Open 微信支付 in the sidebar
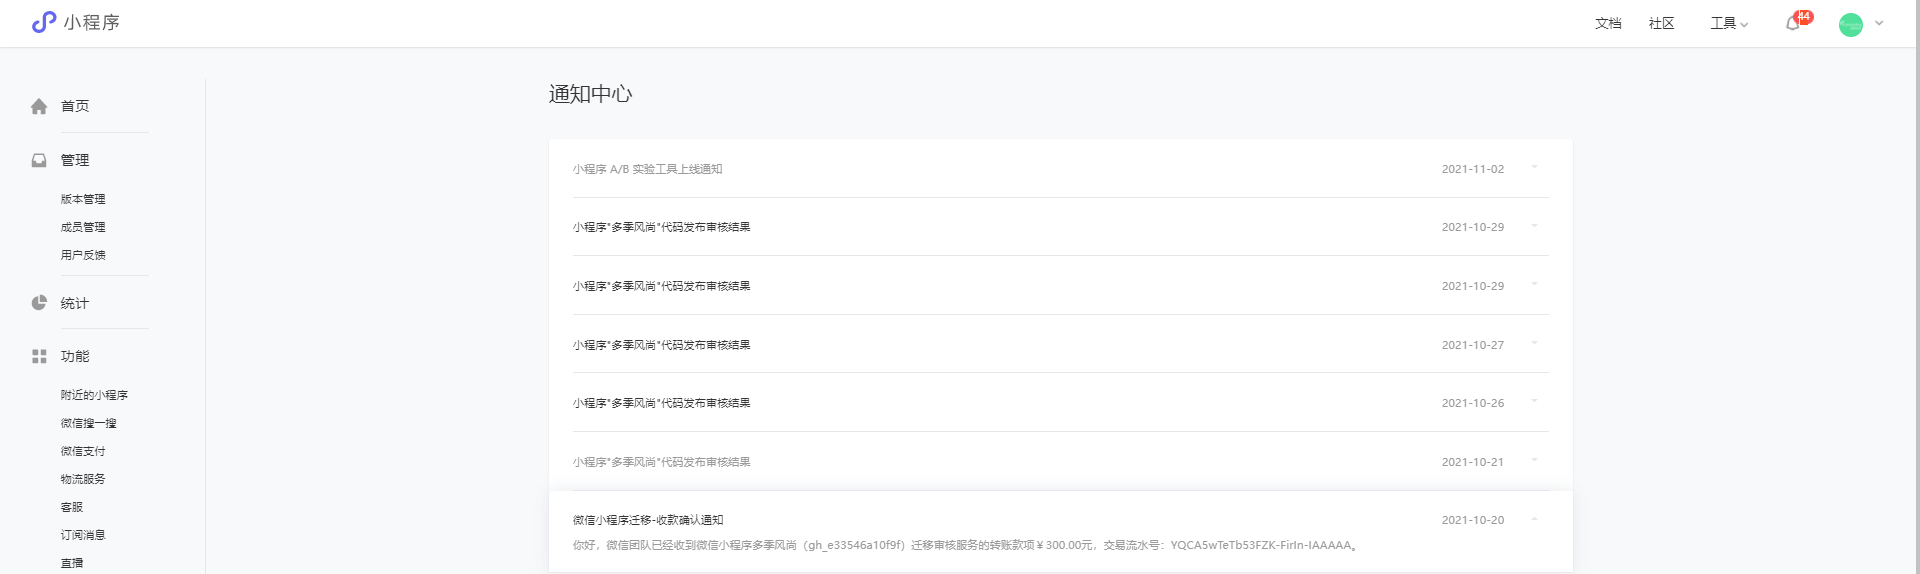 coord(83,451)
